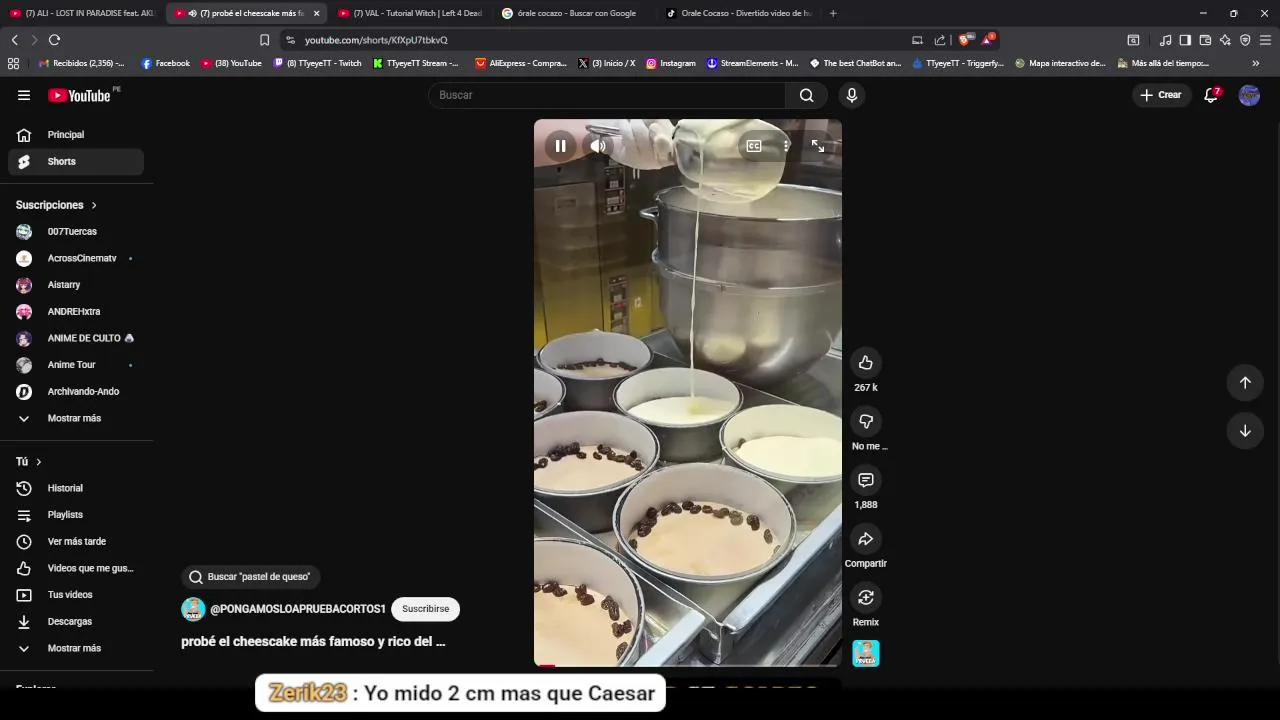Viewport: 1280px width, 720px height.
Task: Mute the Shorts video volume
Action: pos(598,146)
